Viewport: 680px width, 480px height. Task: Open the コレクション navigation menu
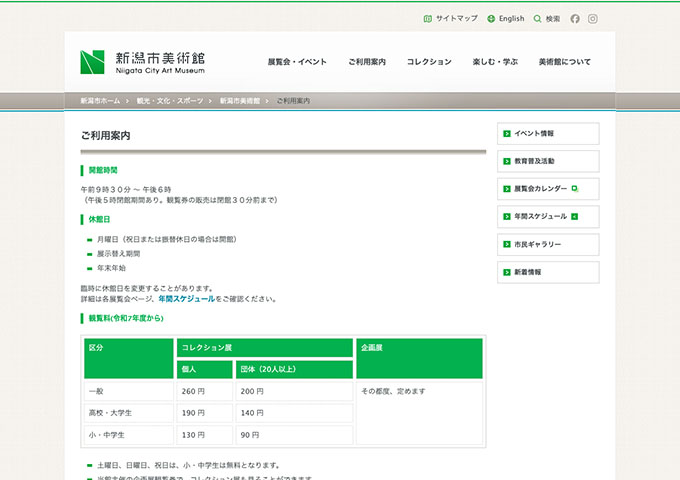429,62
